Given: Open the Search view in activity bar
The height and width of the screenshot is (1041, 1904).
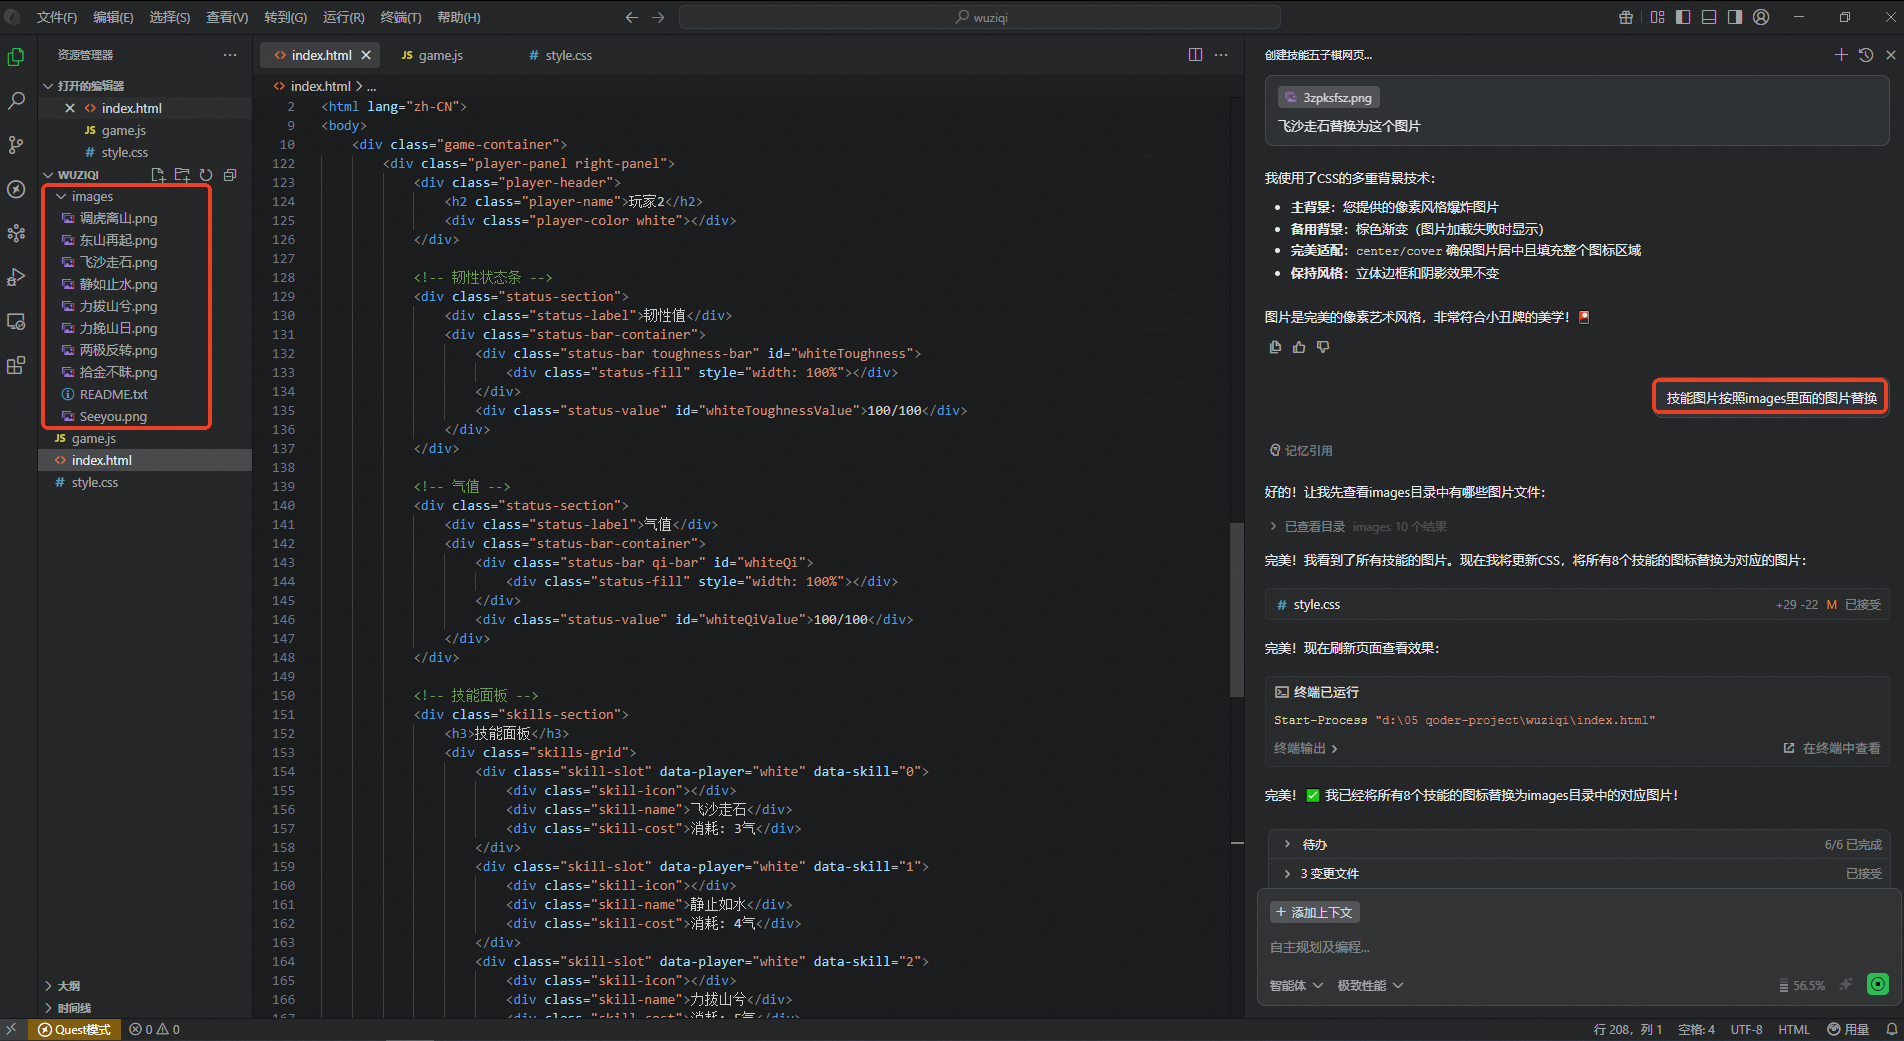Looking at the screenshot, I should click(x=16, y=101).
